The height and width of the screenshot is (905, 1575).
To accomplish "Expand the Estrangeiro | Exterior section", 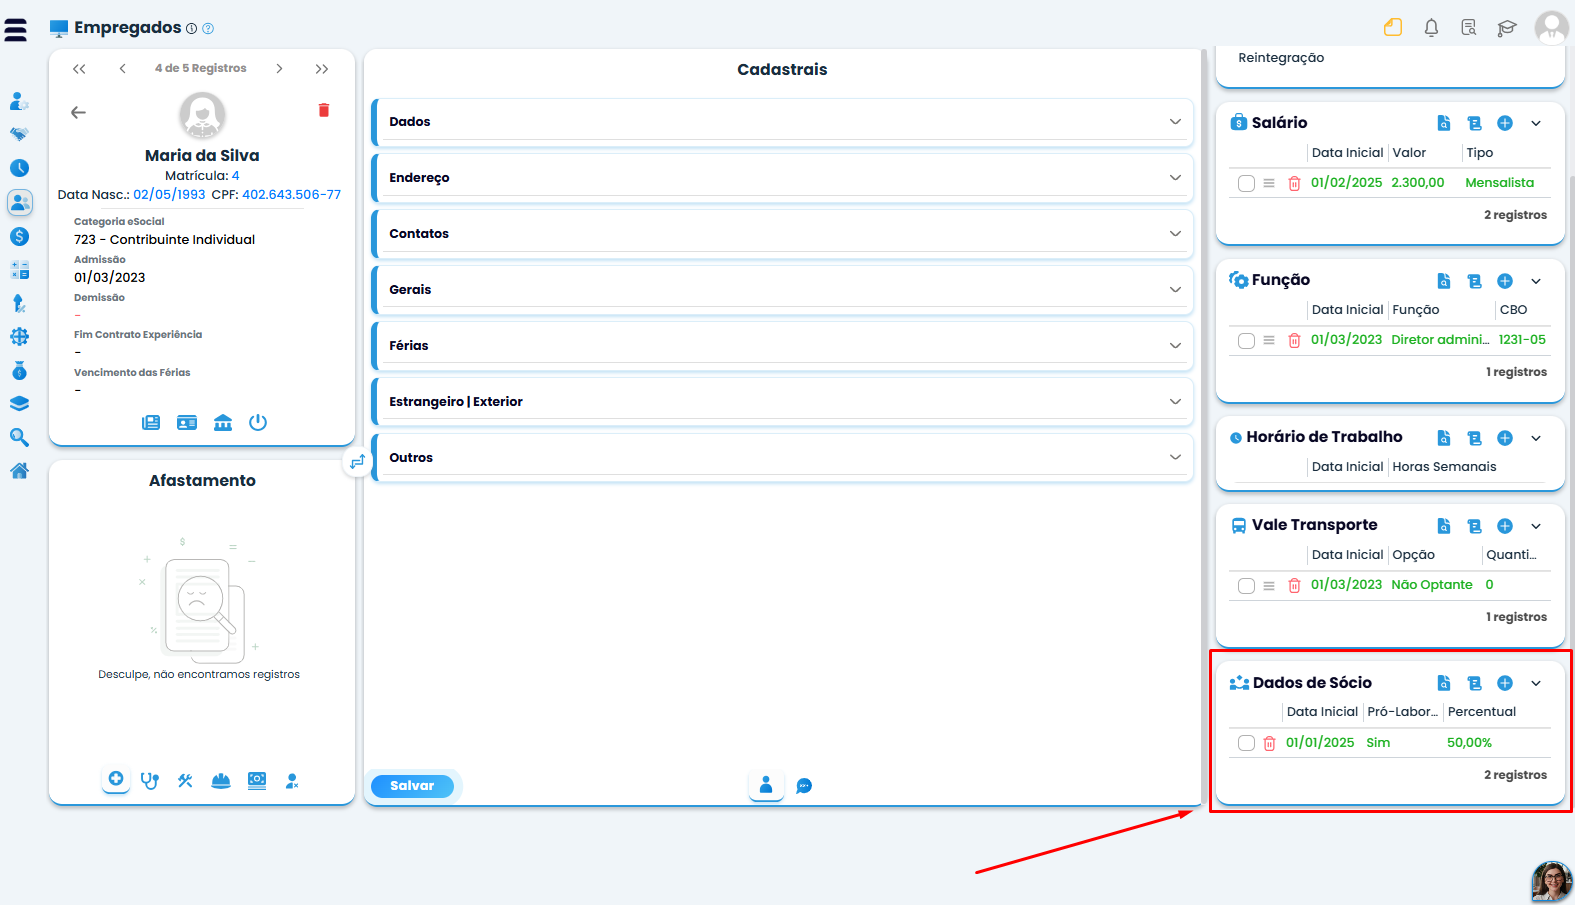I will [782, 402].
